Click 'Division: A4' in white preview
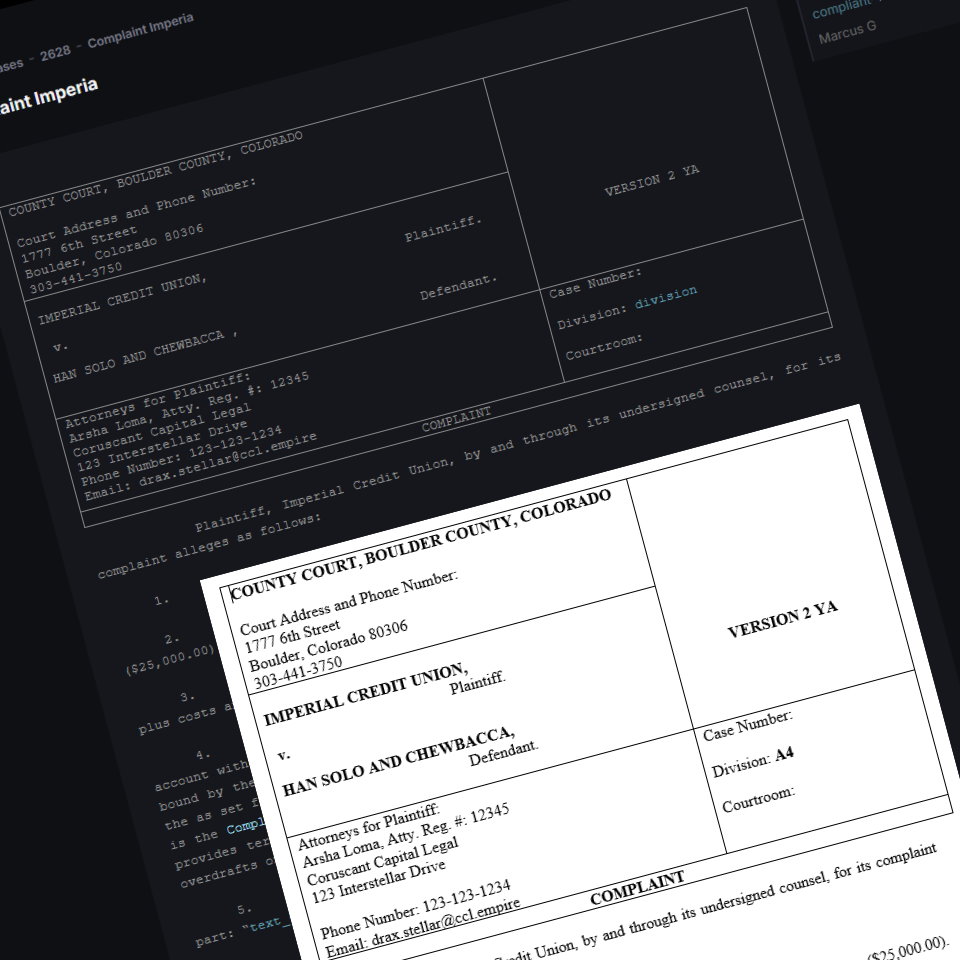The height and width of the screenshot is (960, 960). 752,762
